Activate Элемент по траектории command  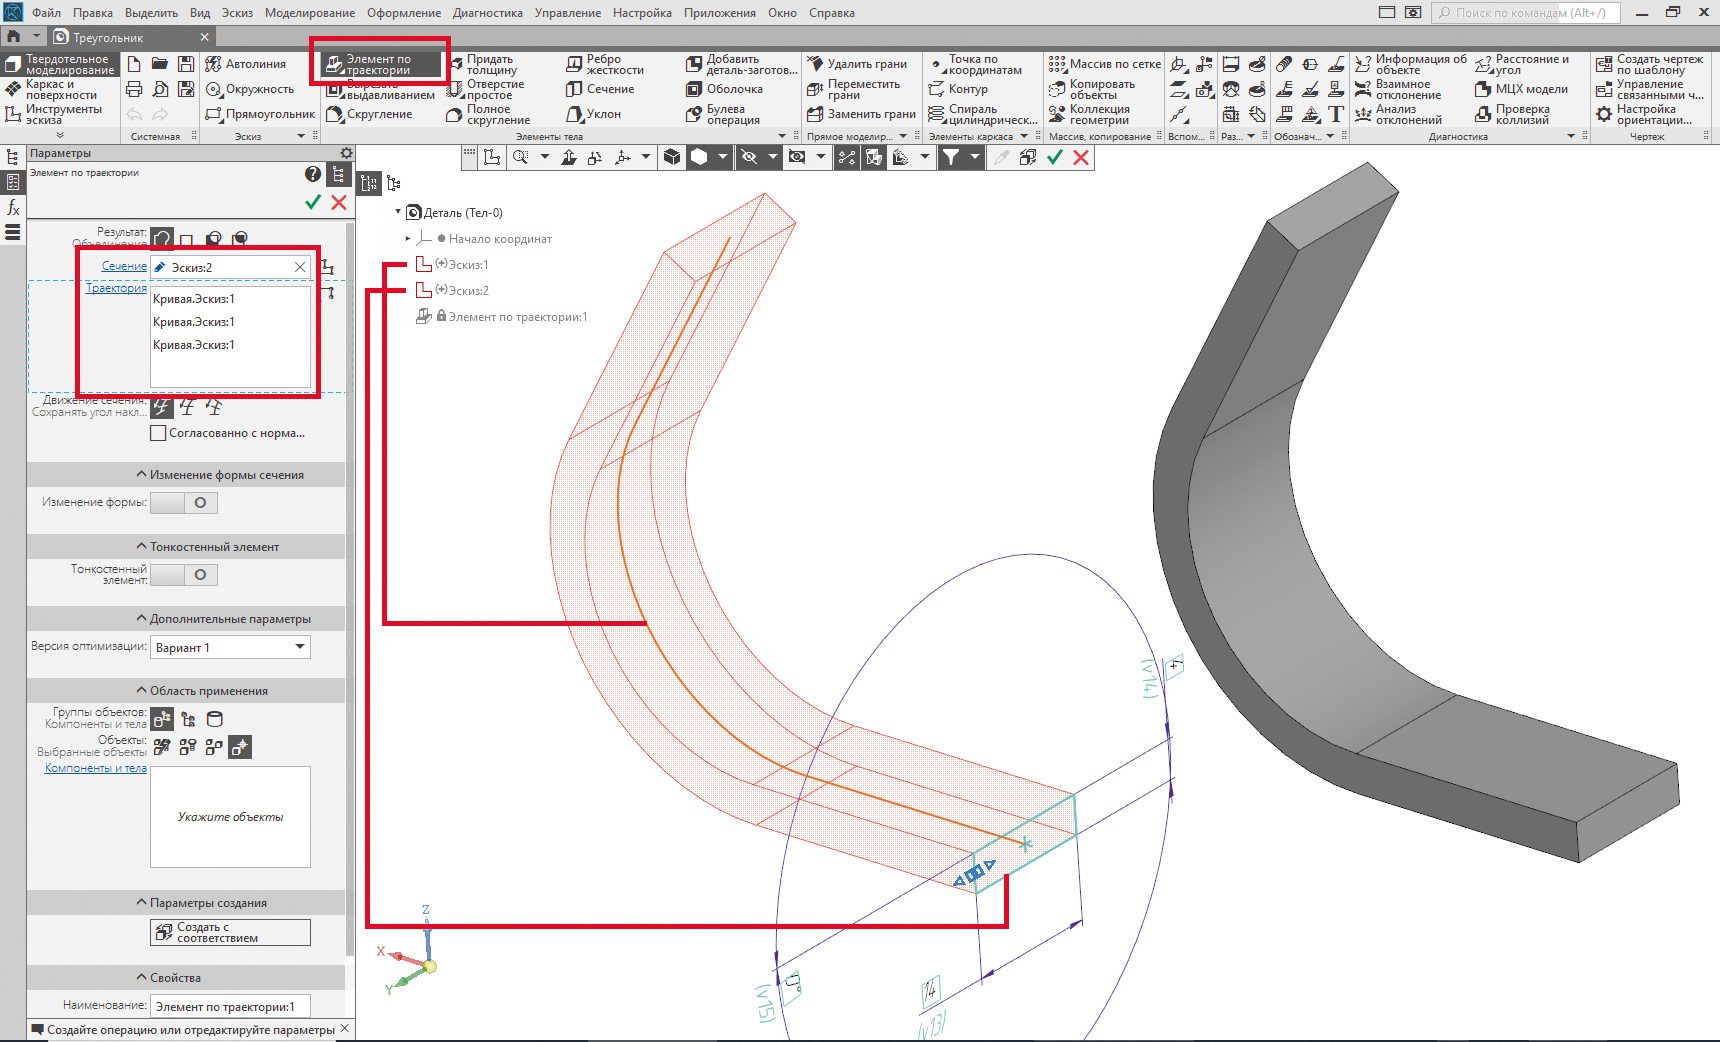[x=380, y=64]
